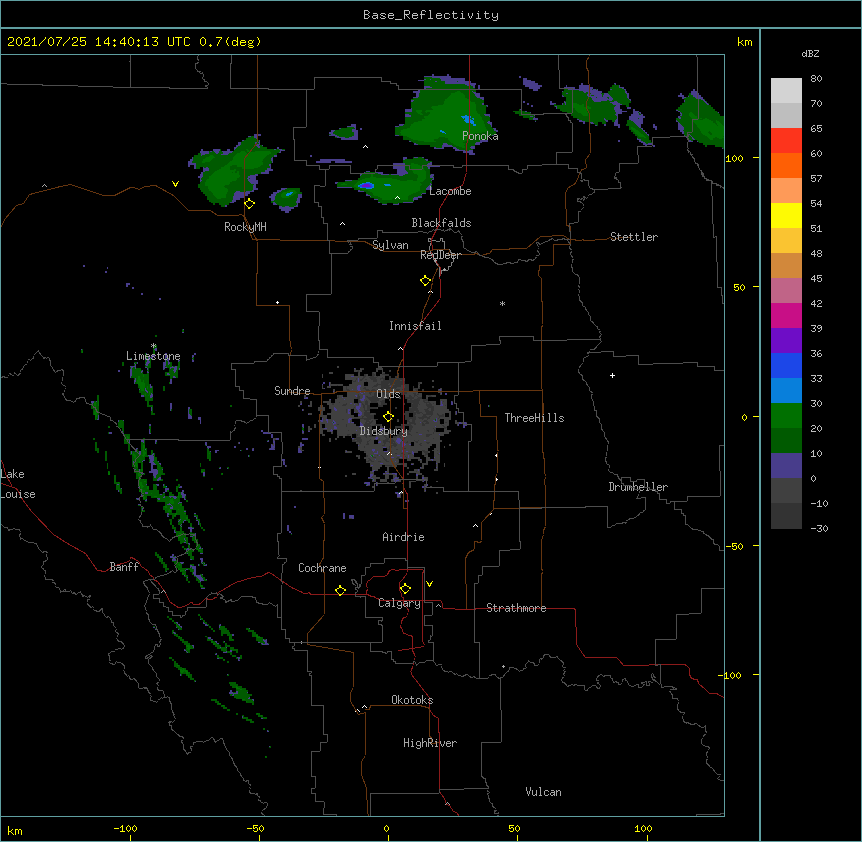Click the Sylvan town label

tap(390, 245)
